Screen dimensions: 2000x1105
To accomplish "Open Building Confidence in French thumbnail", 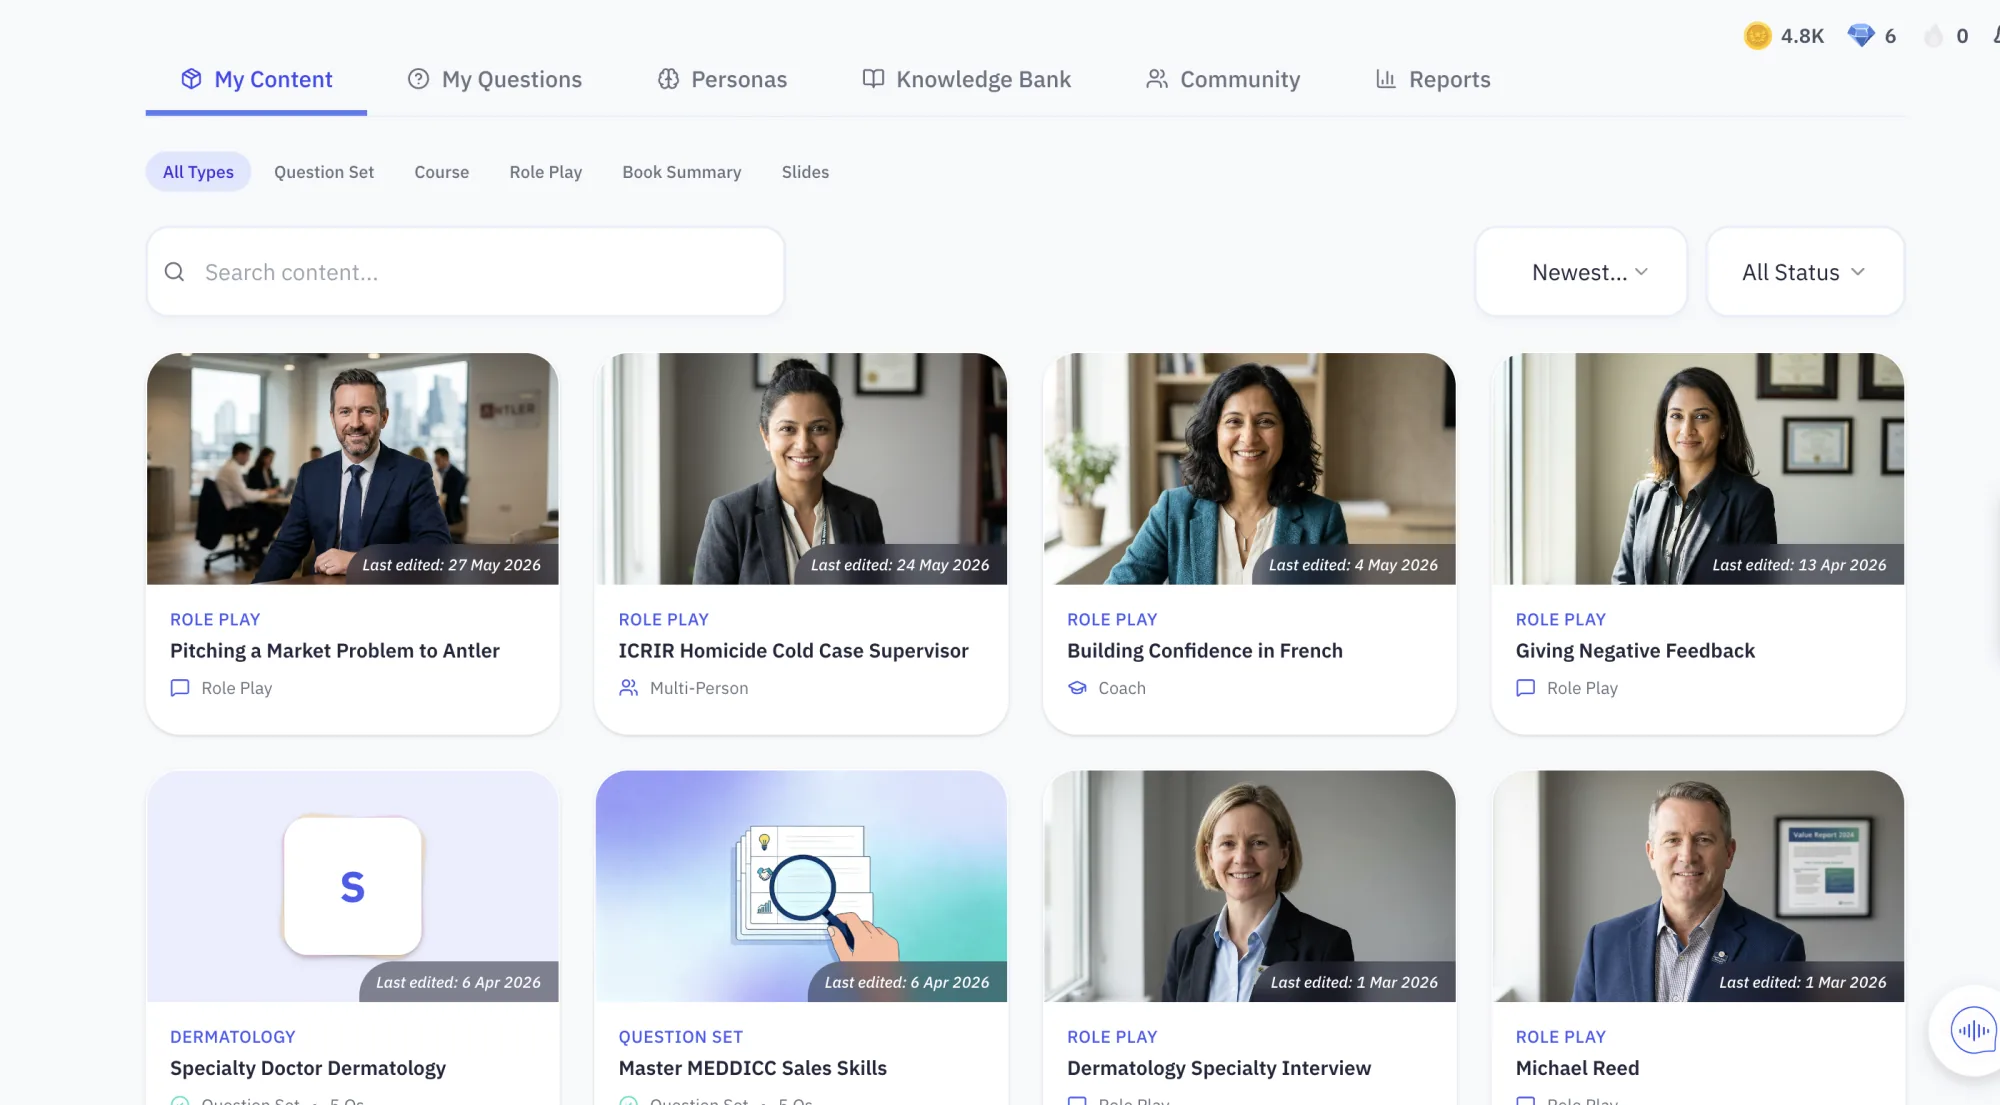I will tap(1249, 468).
